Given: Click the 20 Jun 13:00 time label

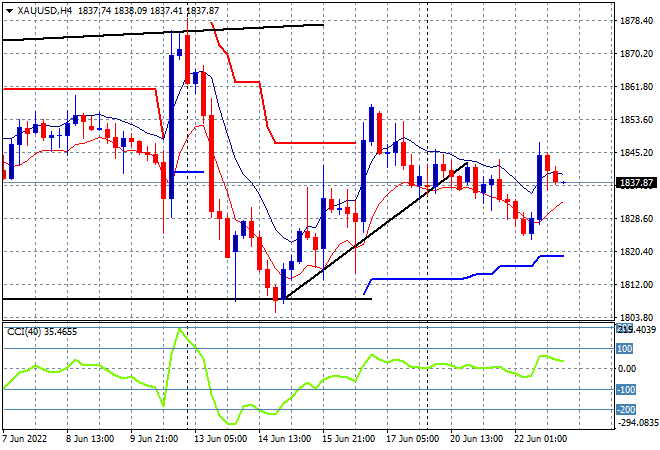Looking at the screenshot, I should 476,439.
